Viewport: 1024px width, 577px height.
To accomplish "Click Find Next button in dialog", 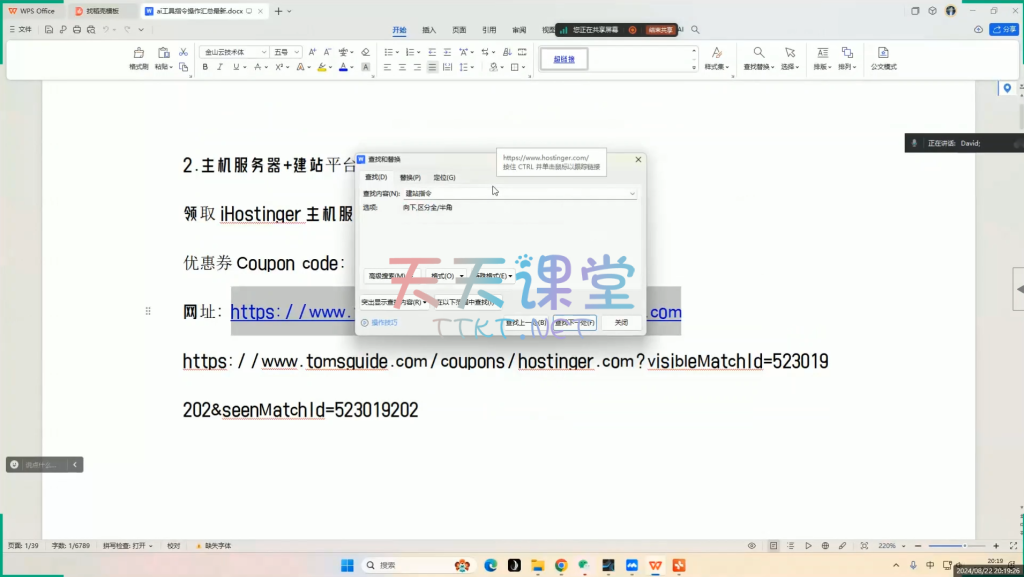I will (x=575, y=323).
